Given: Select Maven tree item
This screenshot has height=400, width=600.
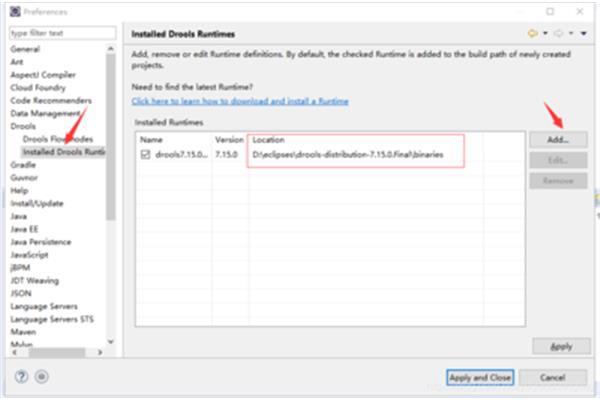Looking at the screenshot, I should (x=23, y=332).
